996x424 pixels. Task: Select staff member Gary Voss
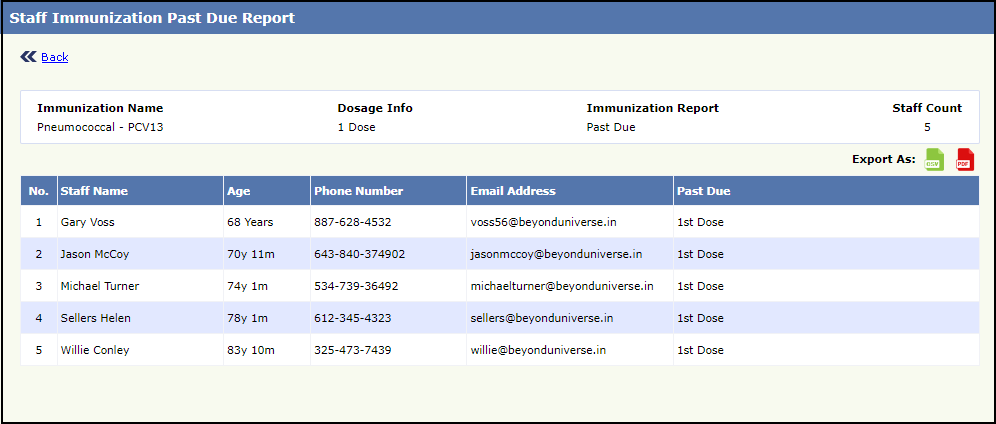coord(88,222)
